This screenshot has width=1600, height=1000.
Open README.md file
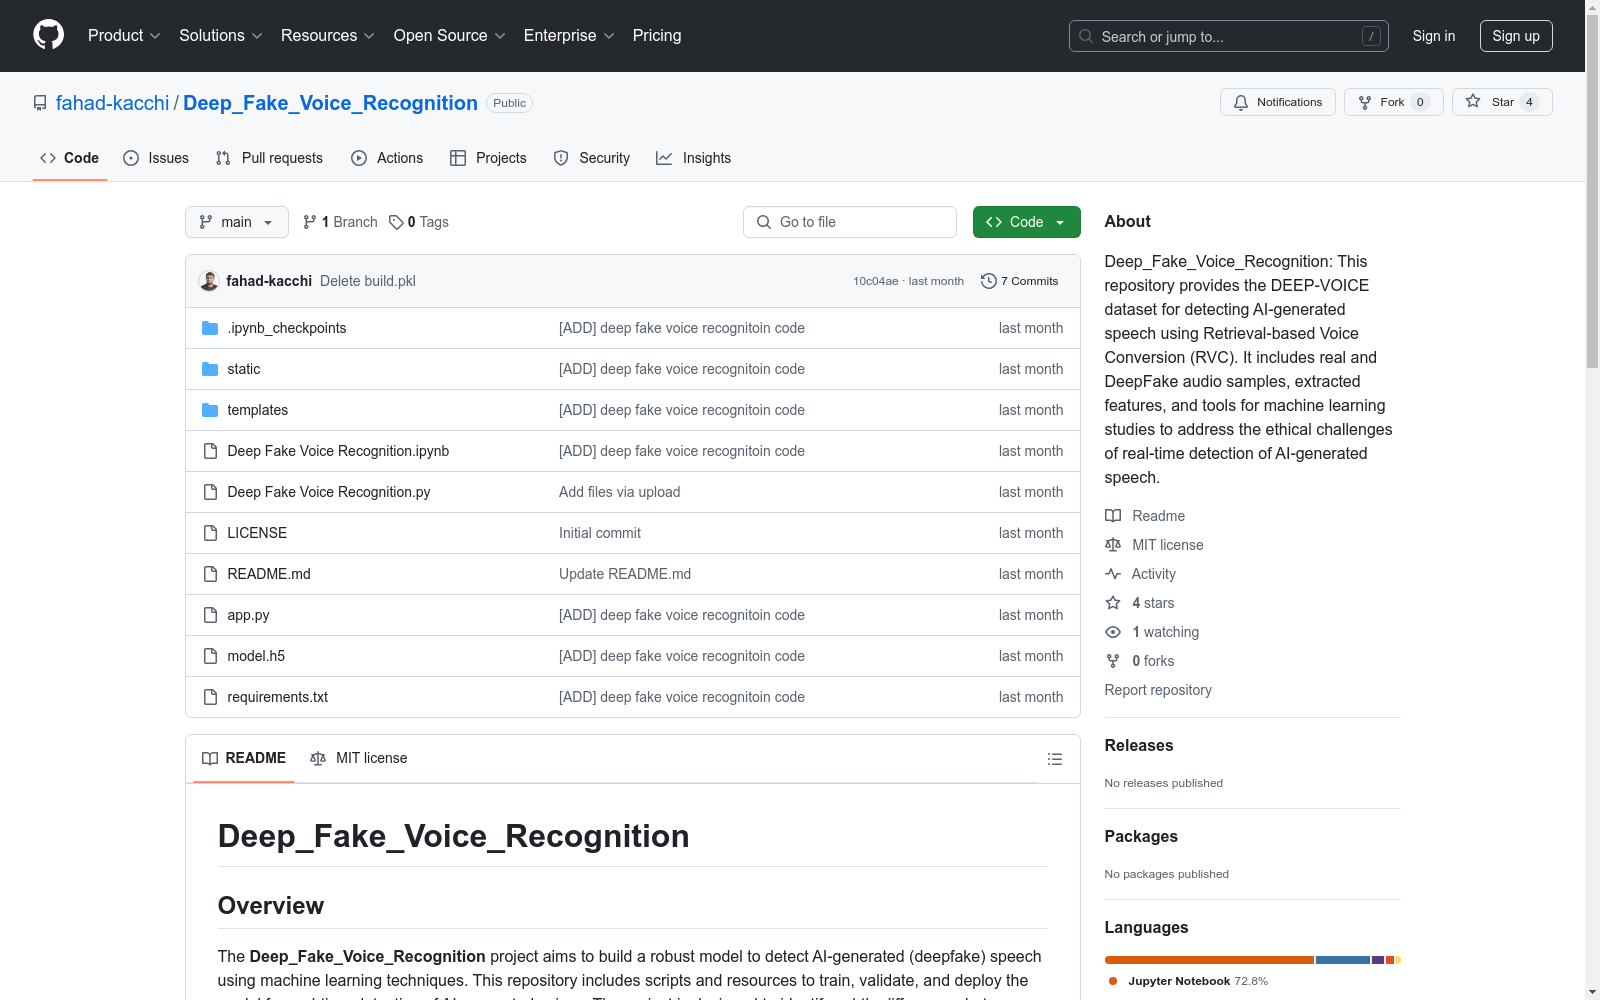click(x=269, y=574)
